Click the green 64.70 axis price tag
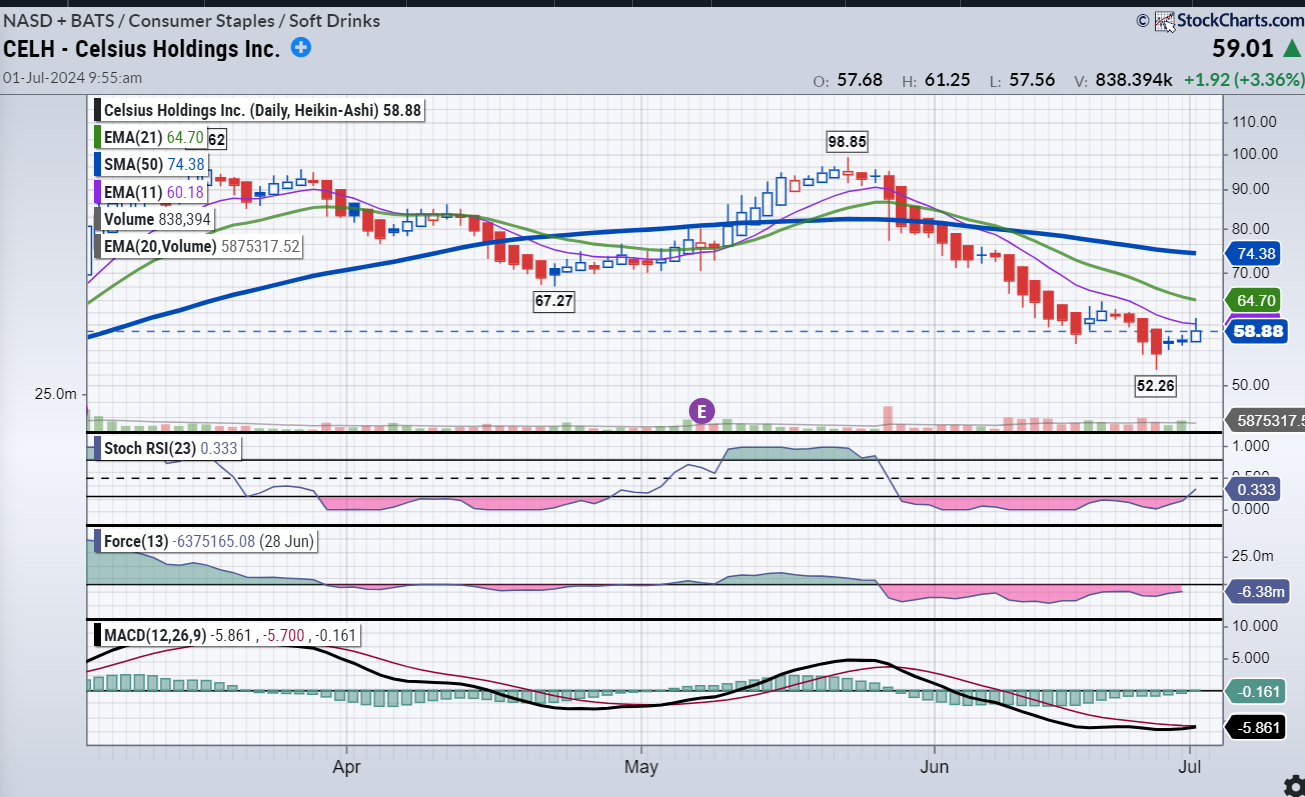The height and width of the screenshot is (797, 1305). [1254, 299]
